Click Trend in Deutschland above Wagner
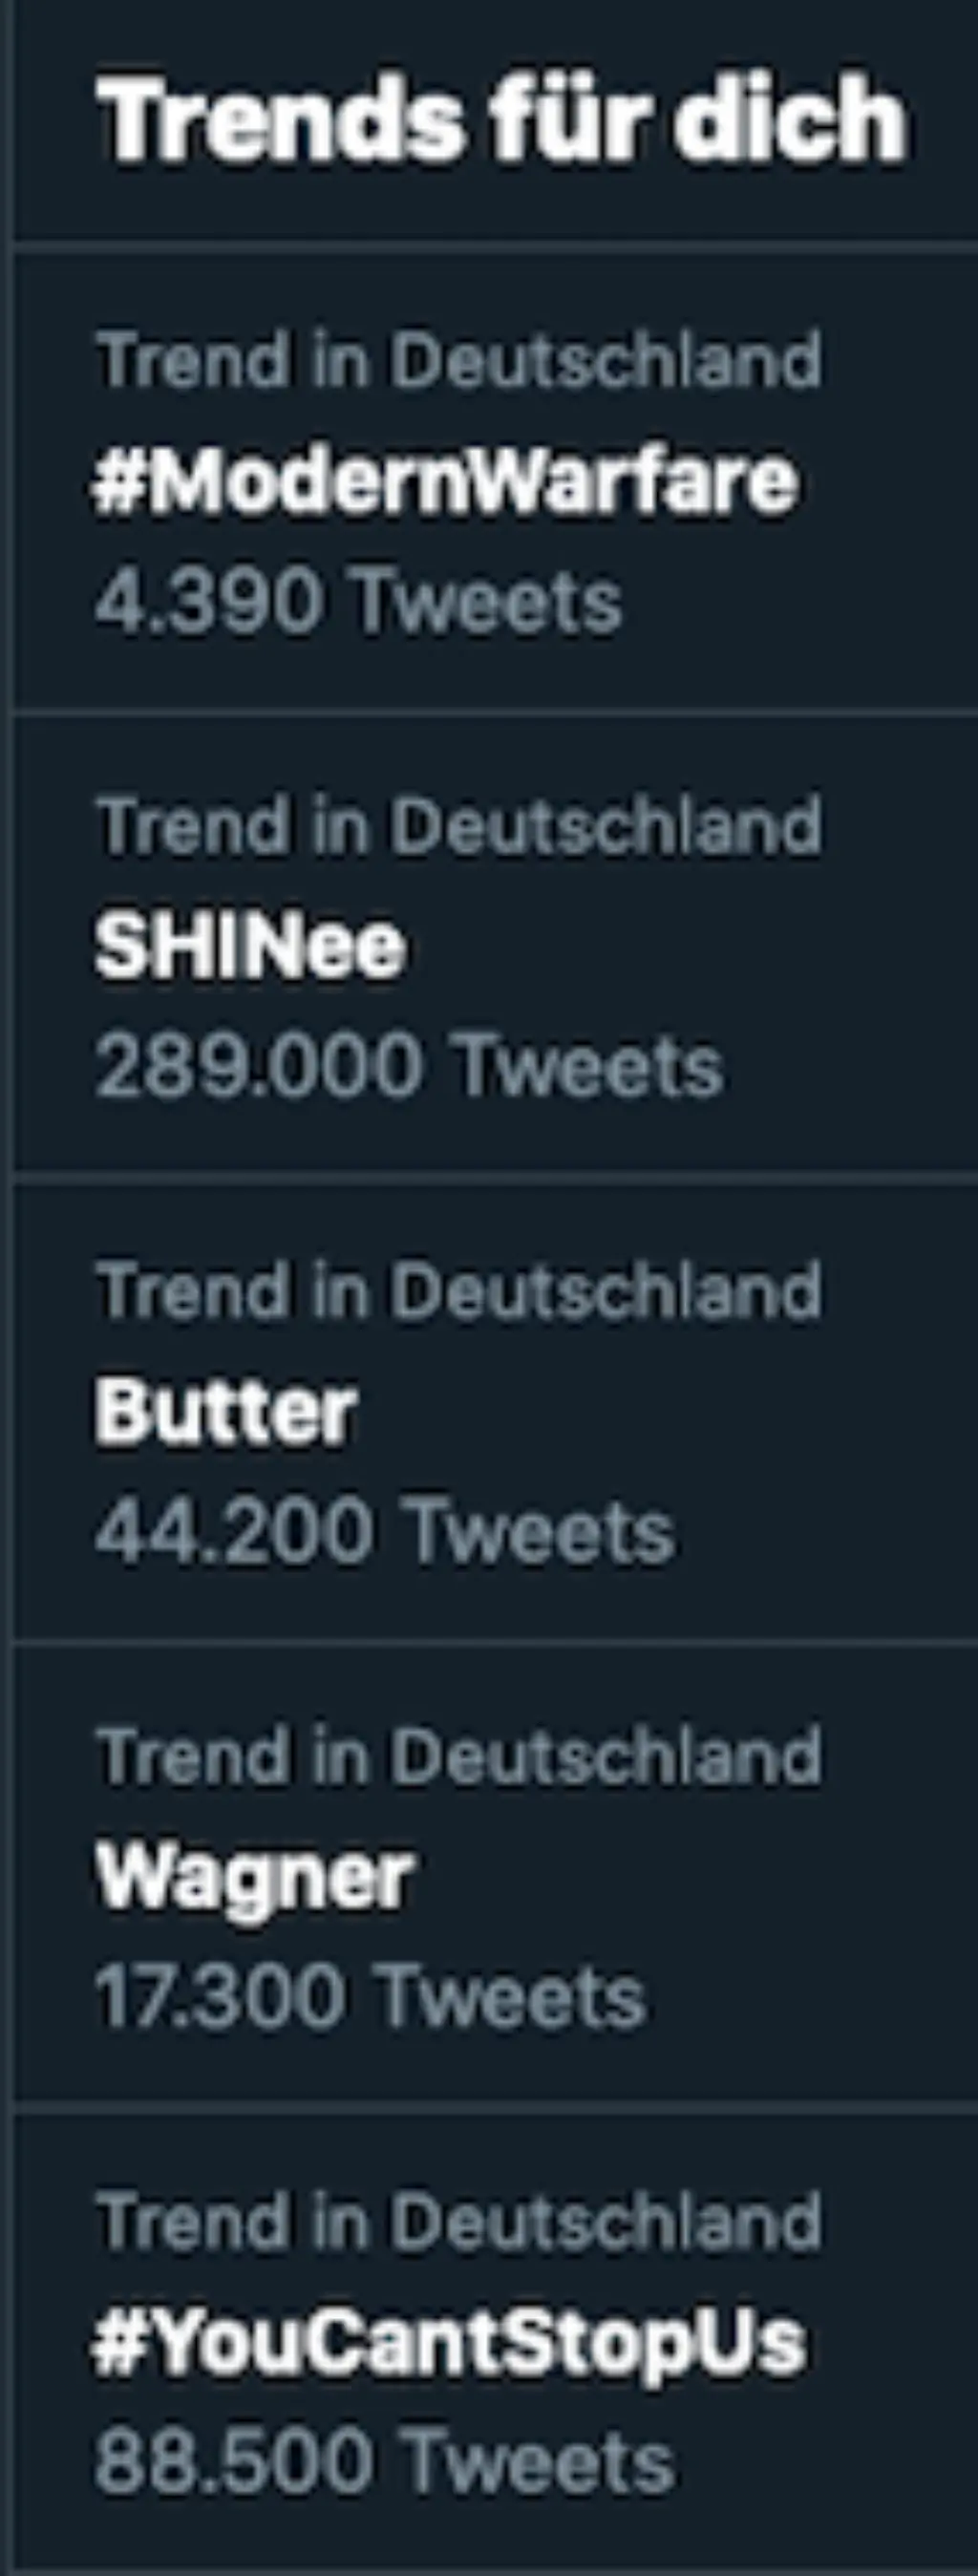Screen dimensions: 978x2576 (460, 1752)
